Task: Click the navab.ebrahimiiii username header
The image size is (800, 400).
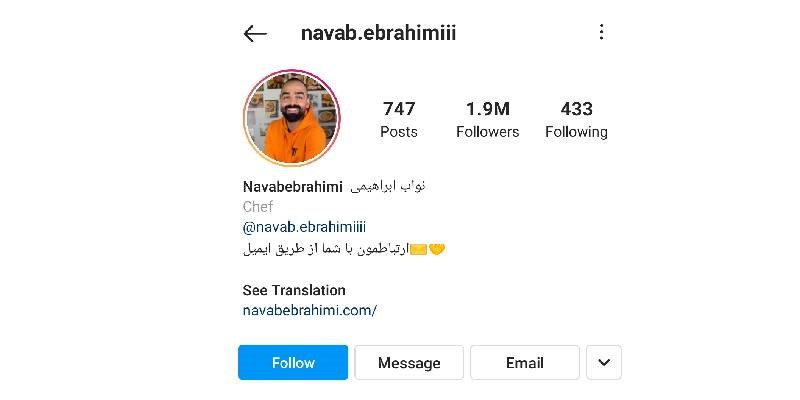Action: 378,33
